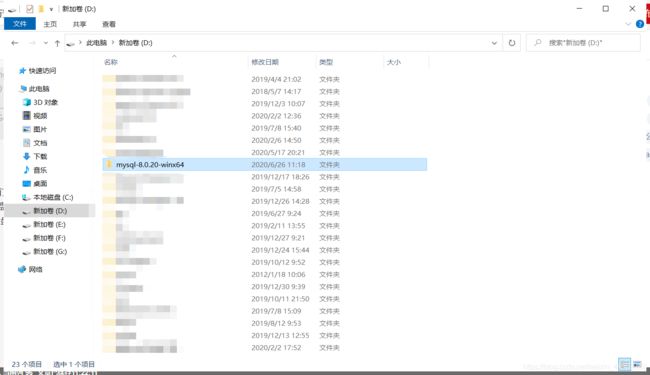Refresh the current folder
650x375 pixels.
(512, 43)
